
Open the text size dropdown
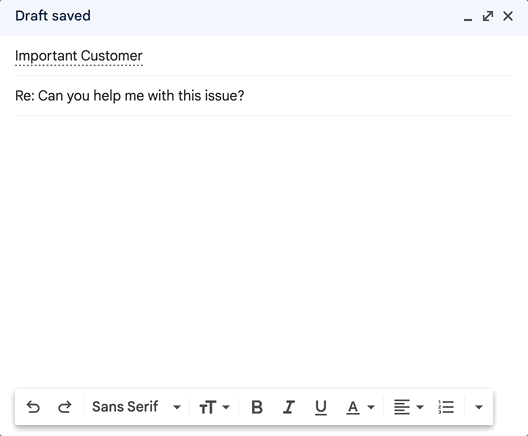pyautogui.click(x=214, y=407)
